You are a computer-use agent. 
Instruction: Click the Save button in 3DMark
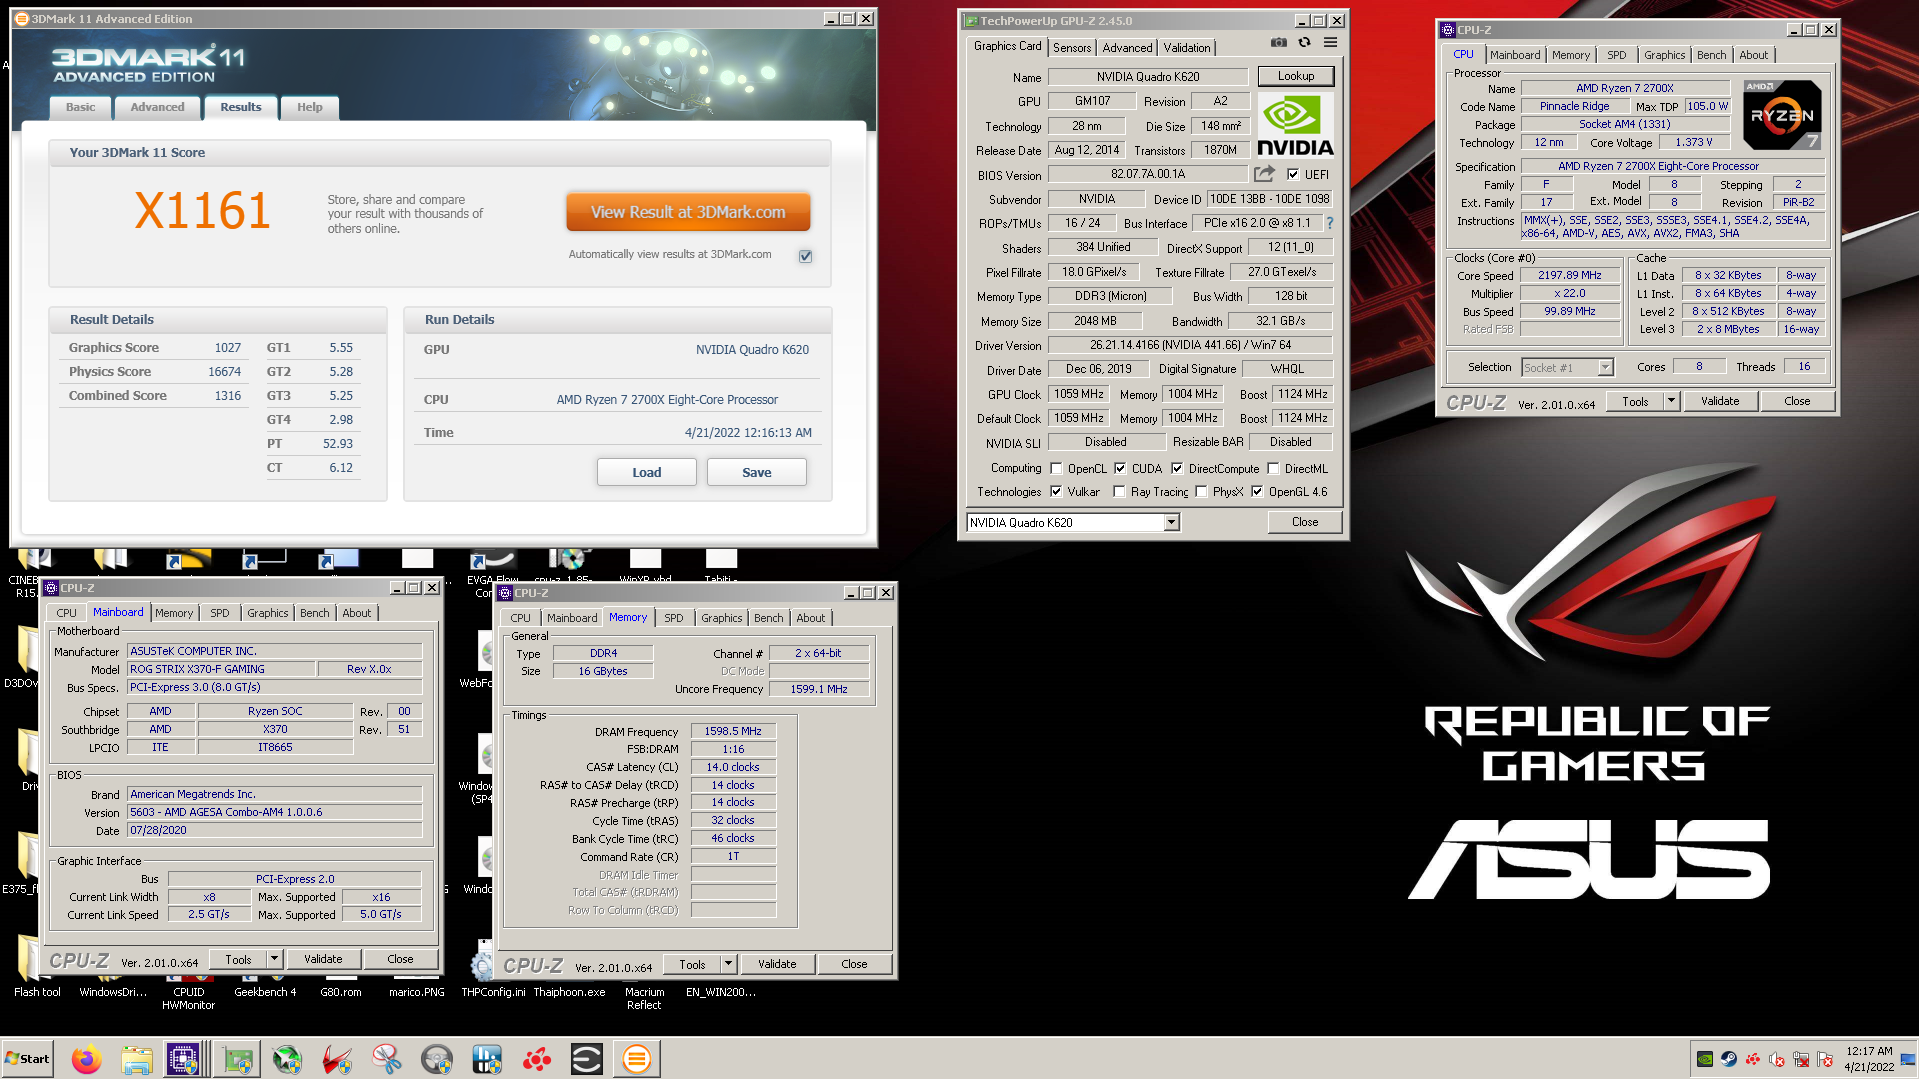click(x=756, y=472)
